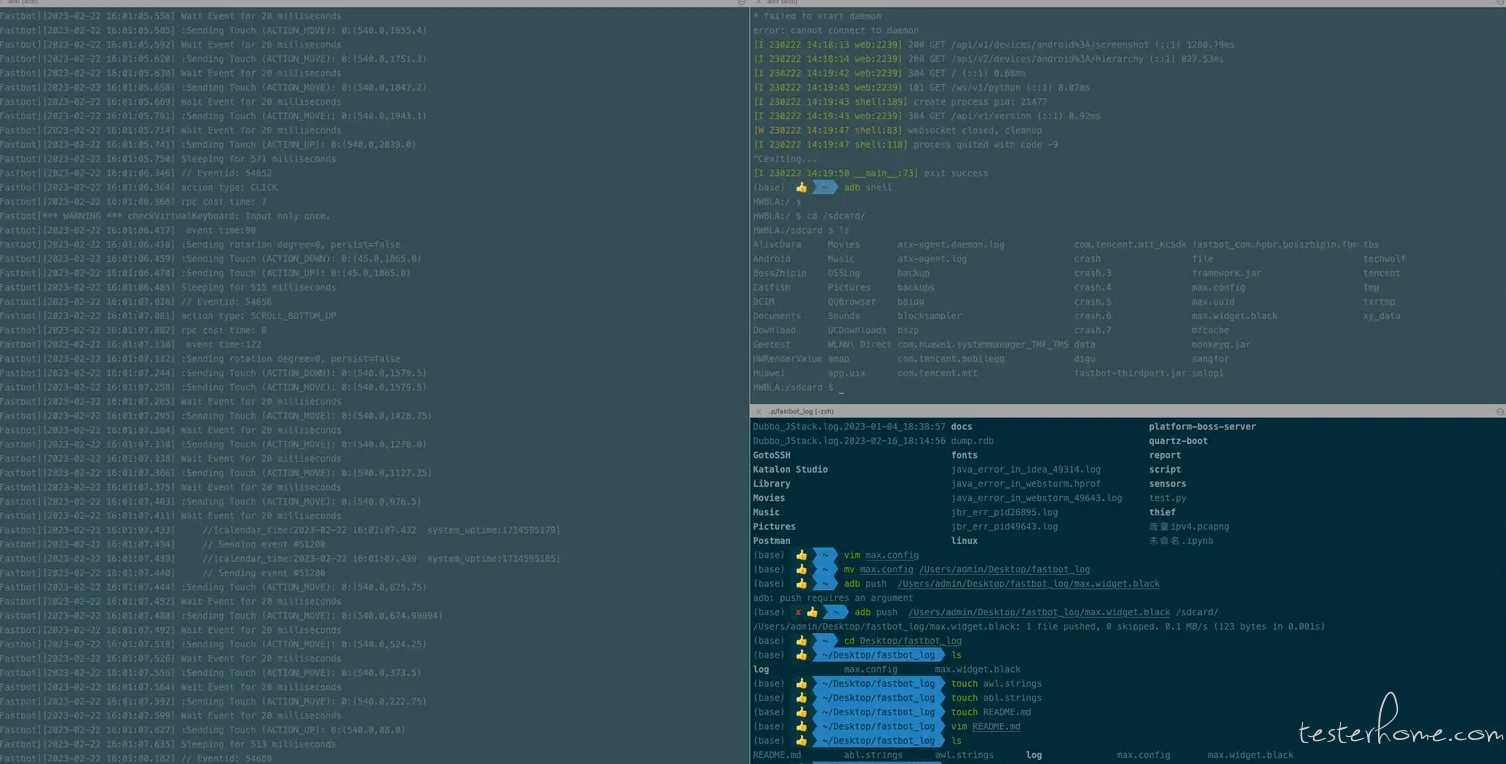Image resolution: width=1506 pixels, height=764 pixels.
Task: Click 'rpc cost time: 7' log line
Action: [x=133, y=202]
